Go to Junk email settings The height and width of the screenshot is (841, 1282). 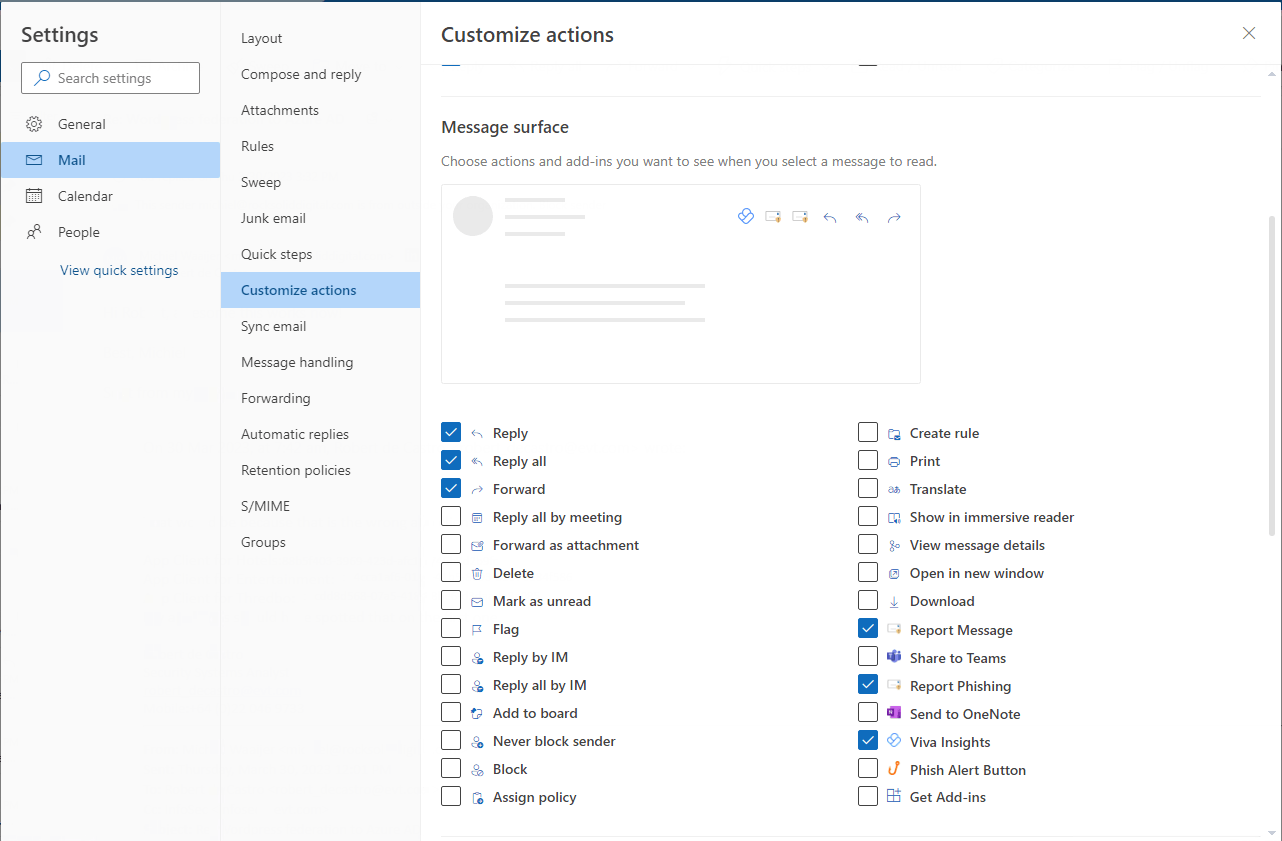pyautogui.click(x=320, y=218)
